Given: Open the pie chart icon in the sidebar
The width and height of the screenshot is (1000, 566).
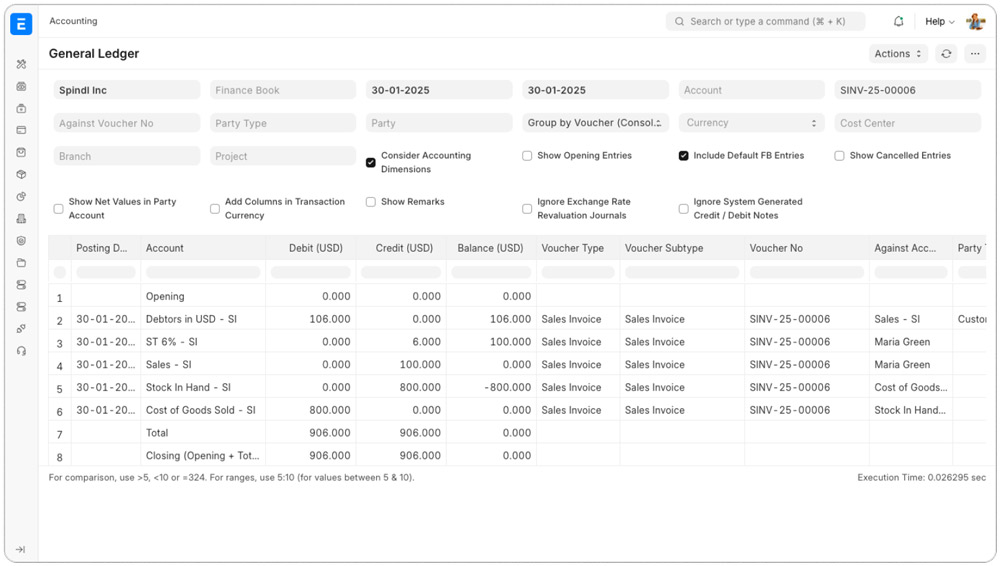Looking at the screenshot, I should coord(21,197).
